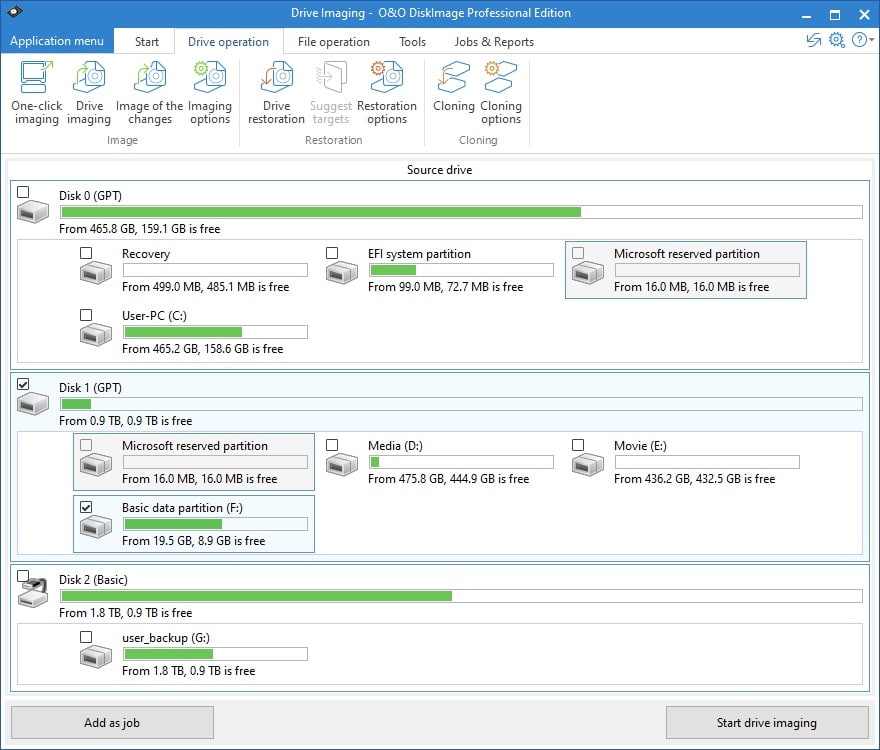Screen dimensions: 880x750
Task: Select the Media (D:) partition icon
Action: coord(341,464)
